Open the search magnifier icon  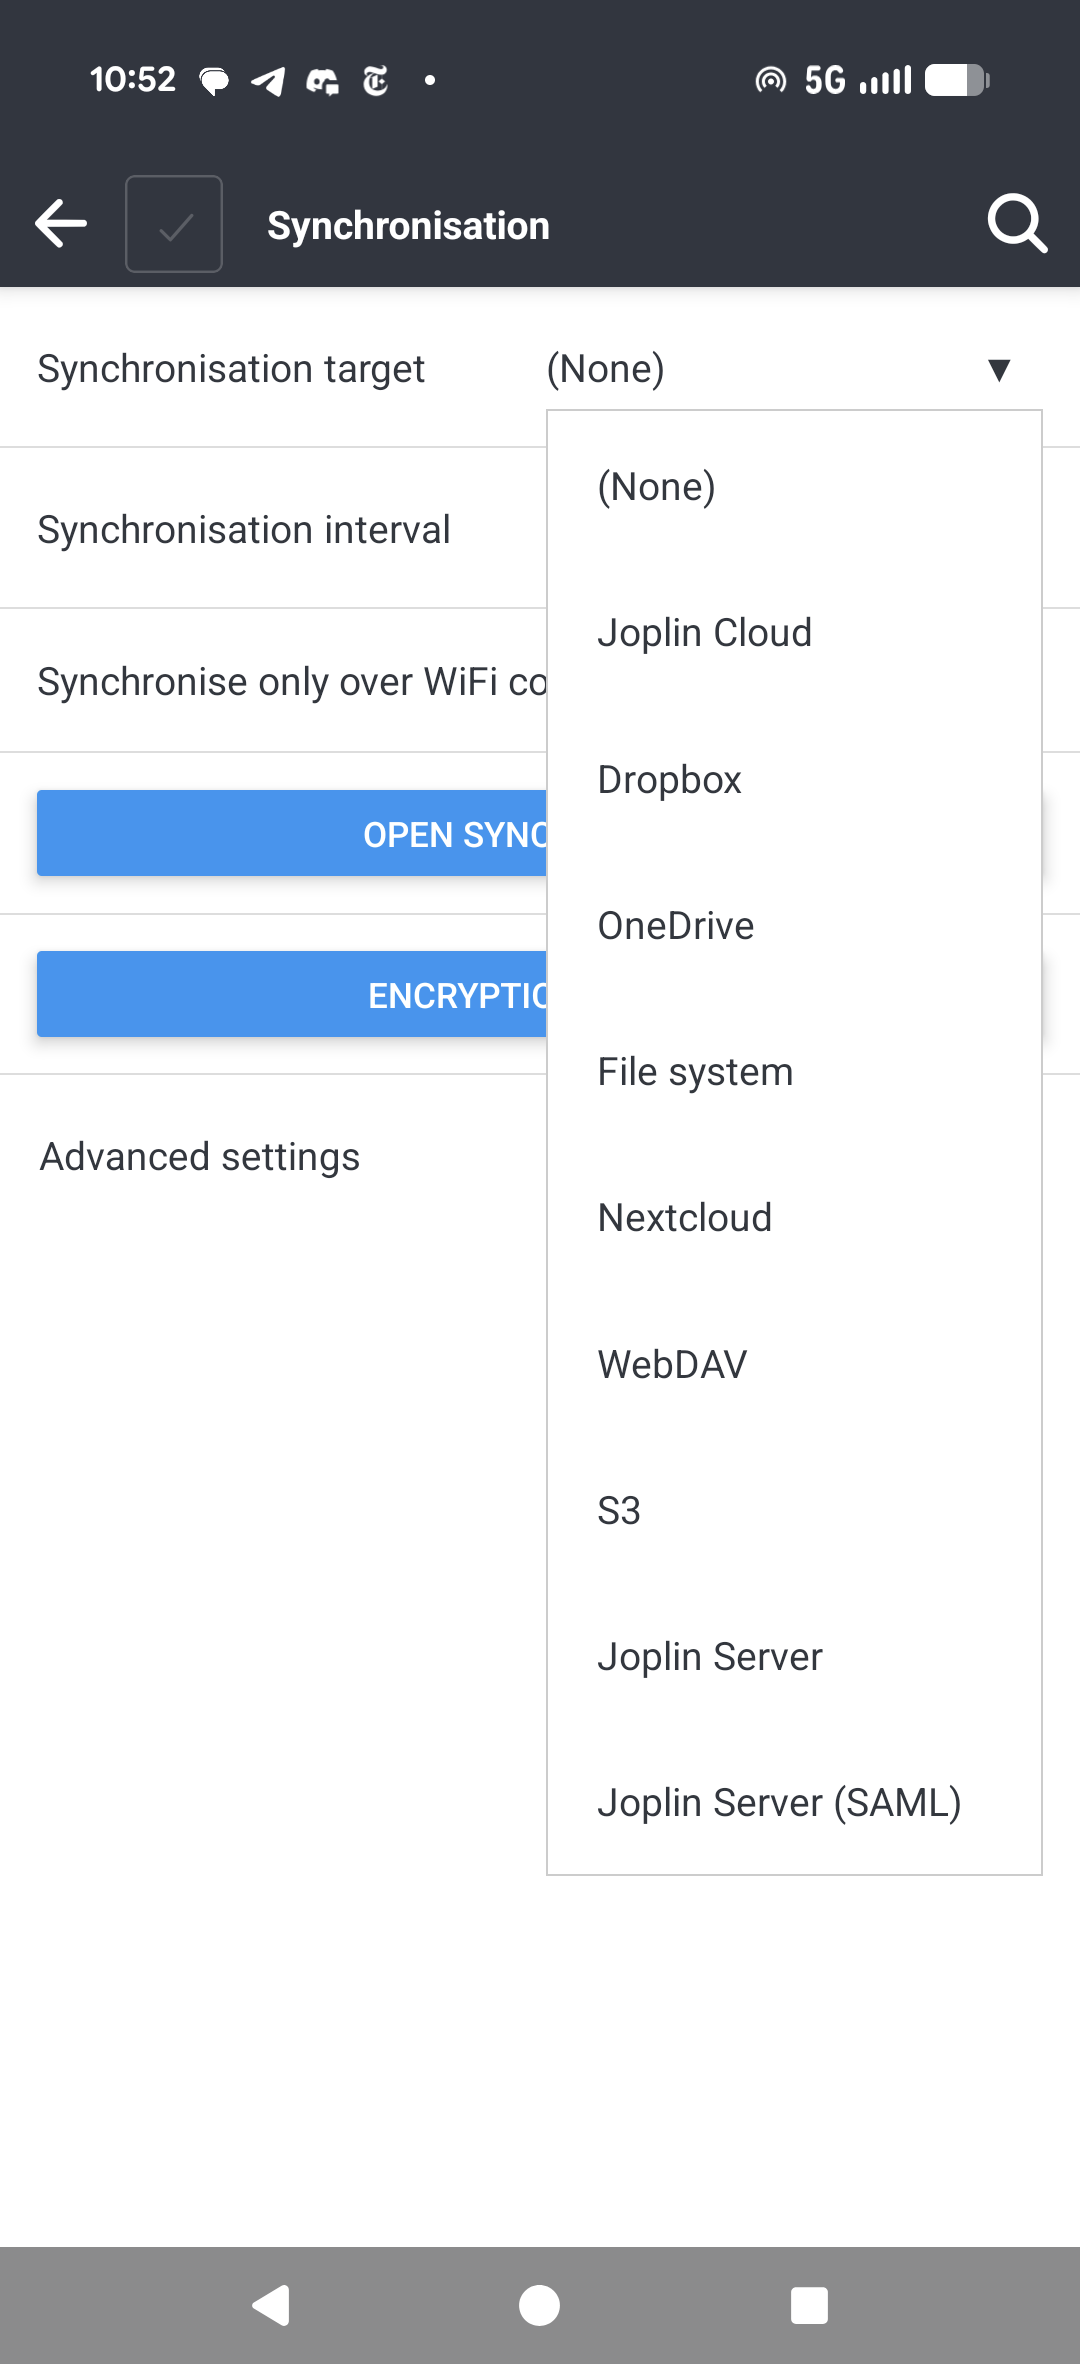coord(1016,224)
